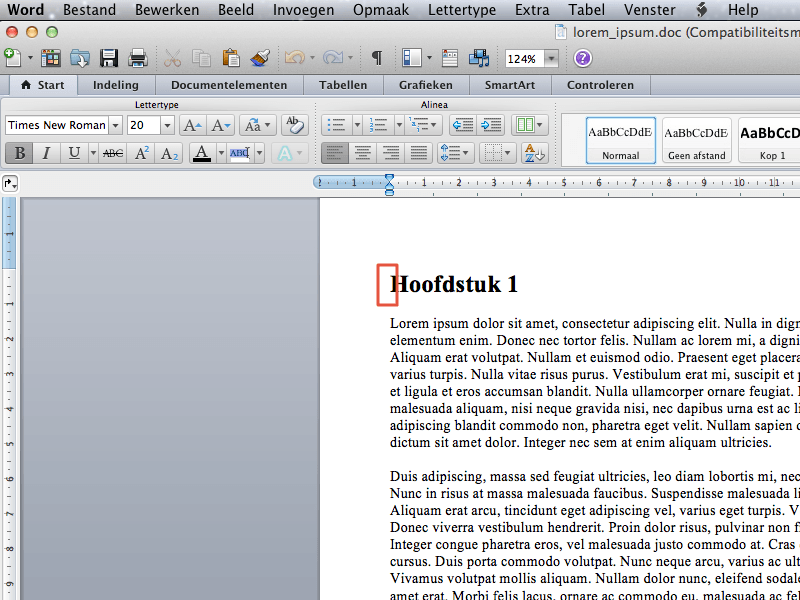Justify the paragraph text
This screenshot has height=600, width=800.
(418, 153)
